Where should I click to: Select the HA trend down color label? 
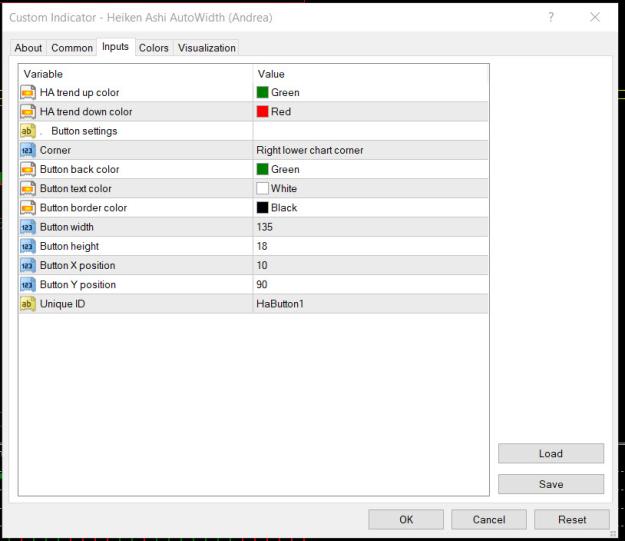pos(86,112)
